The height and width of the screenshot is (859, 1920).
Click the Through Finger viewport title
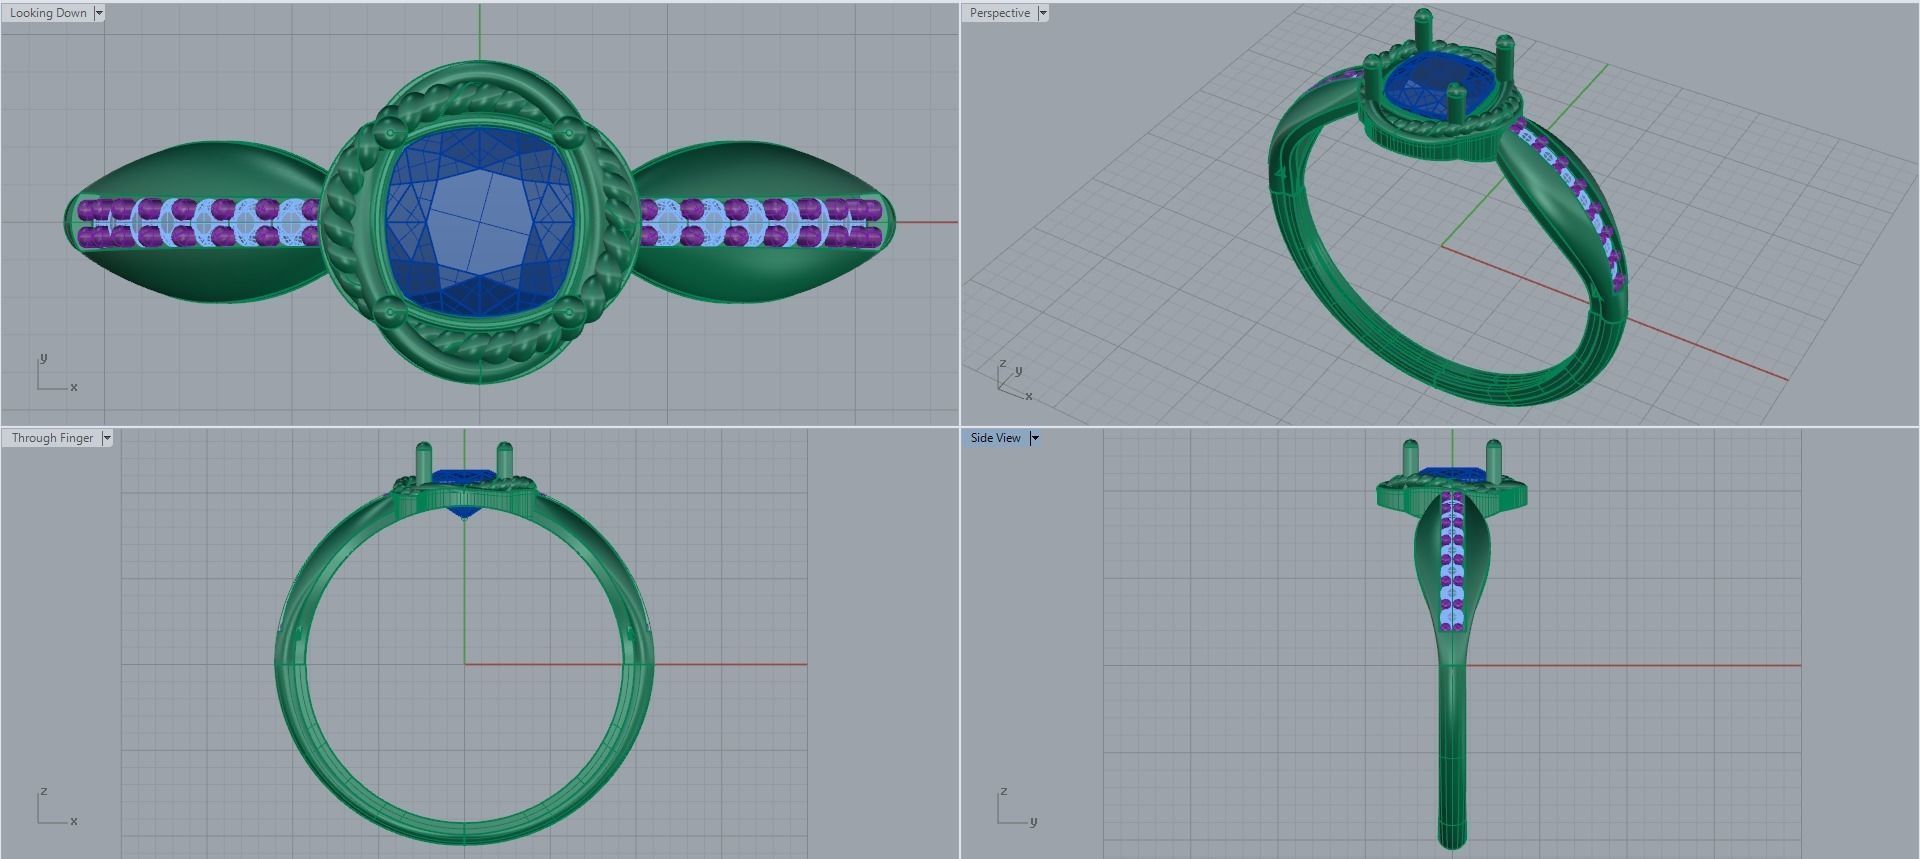[52, 438]
